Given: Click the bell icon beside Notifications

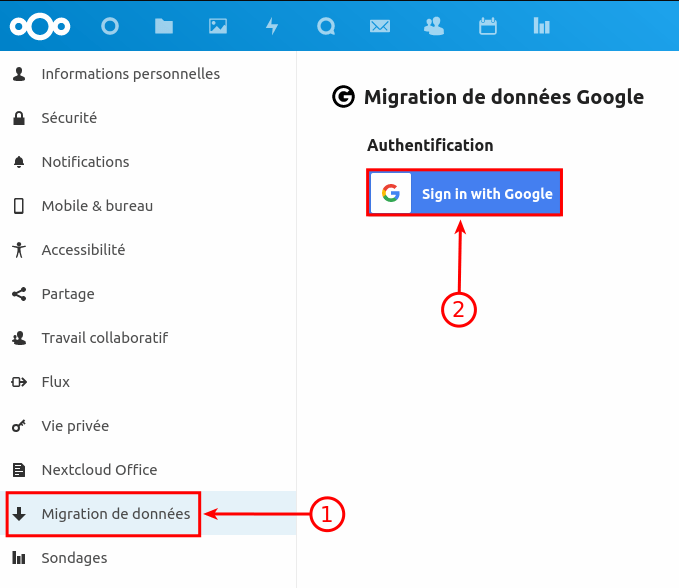Looking at the screenshot, I should coord(19,162).
